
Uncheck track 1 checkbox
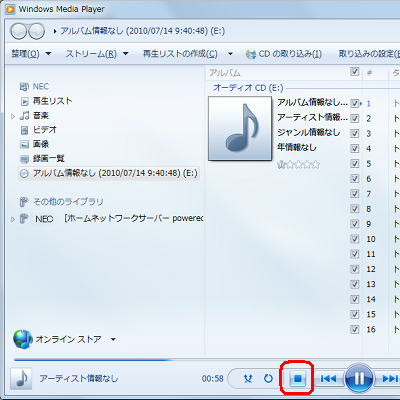tap(355, 104)
